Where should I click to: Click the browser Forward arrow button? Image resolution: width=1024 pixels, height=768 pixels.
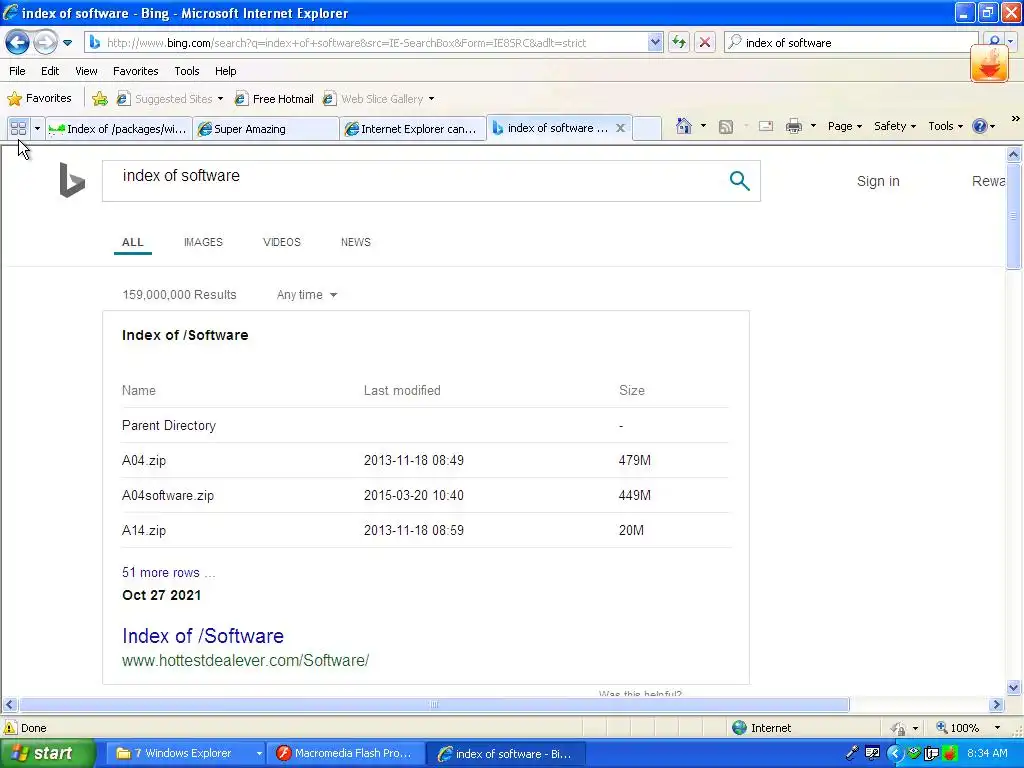pos(45,43)
